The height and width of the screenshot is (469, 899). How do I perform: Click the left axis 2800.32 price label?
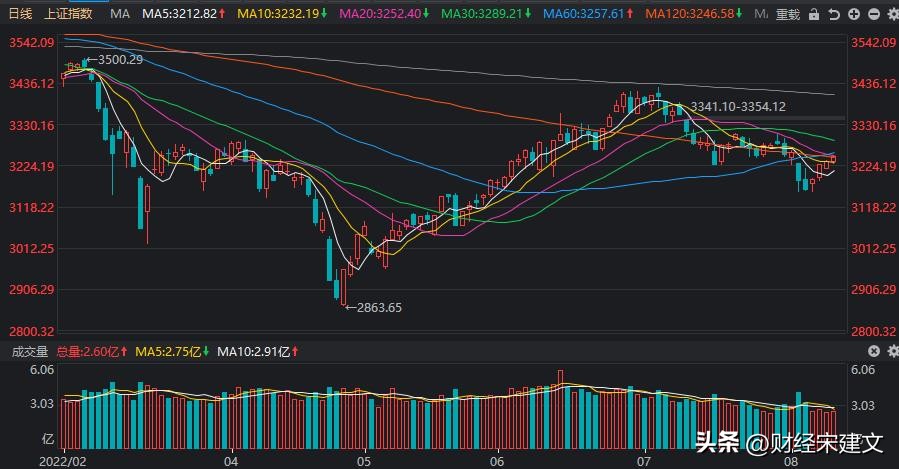point(32,331)
